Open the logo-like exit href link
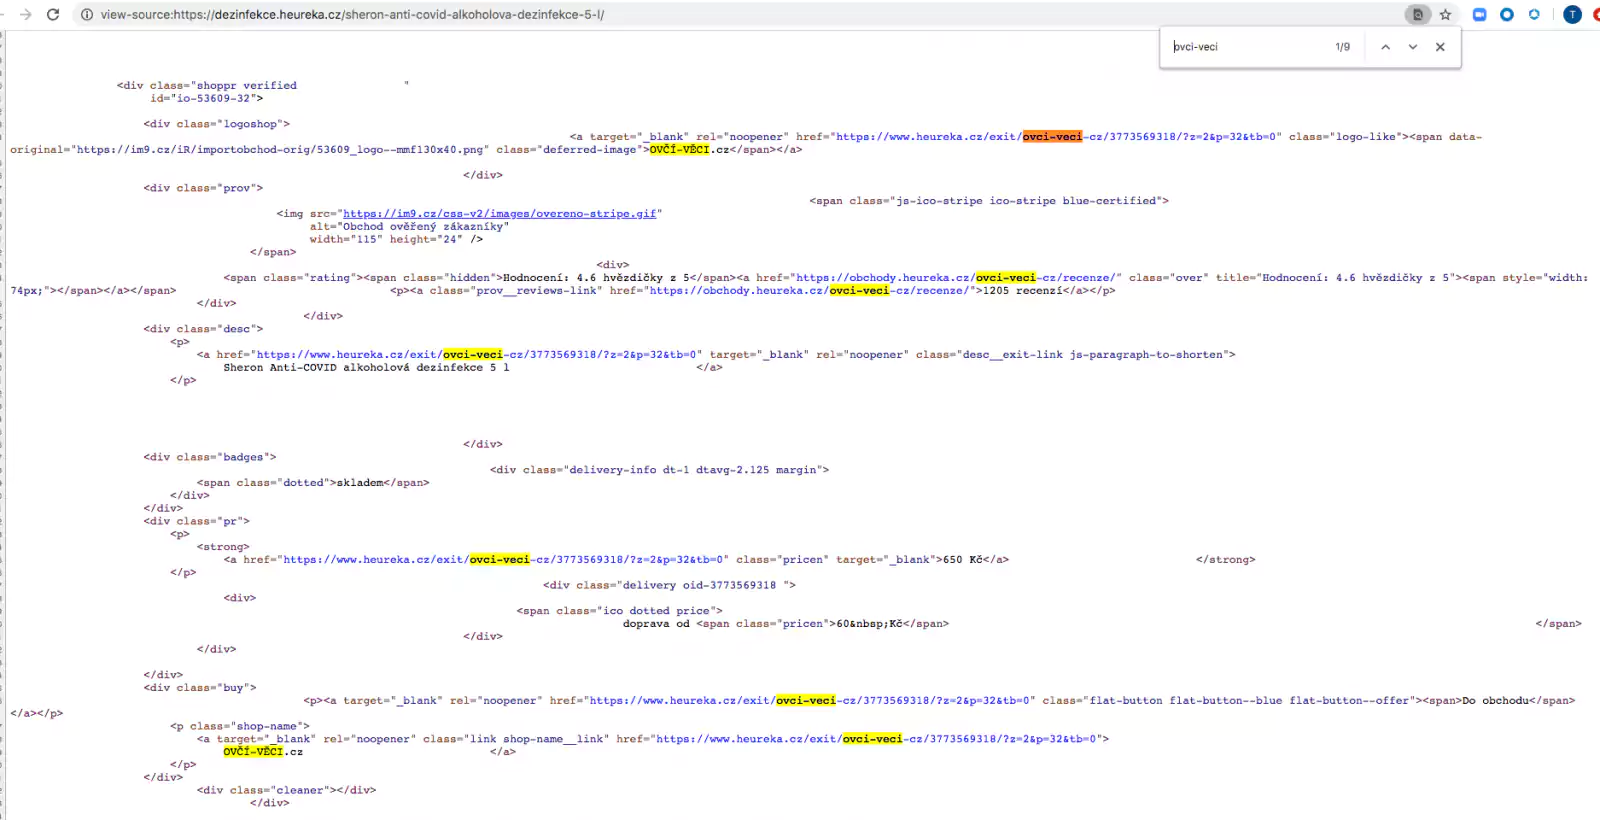The height and width of the screenshot is (820, 1600). pos(1056,137)
